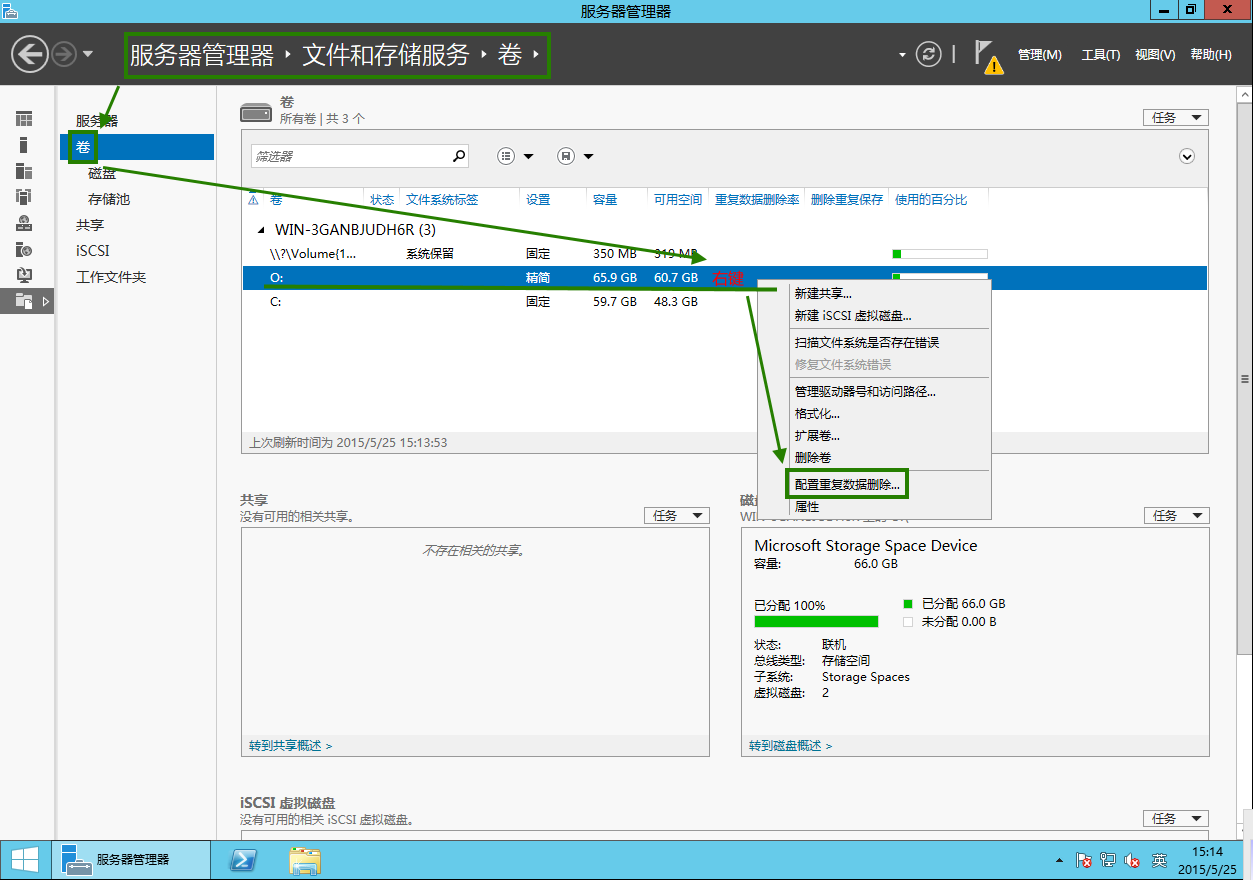Screen dimensions: 1253x880
Task: Collapse the volumes header with the chevron
Action: 1187,156
